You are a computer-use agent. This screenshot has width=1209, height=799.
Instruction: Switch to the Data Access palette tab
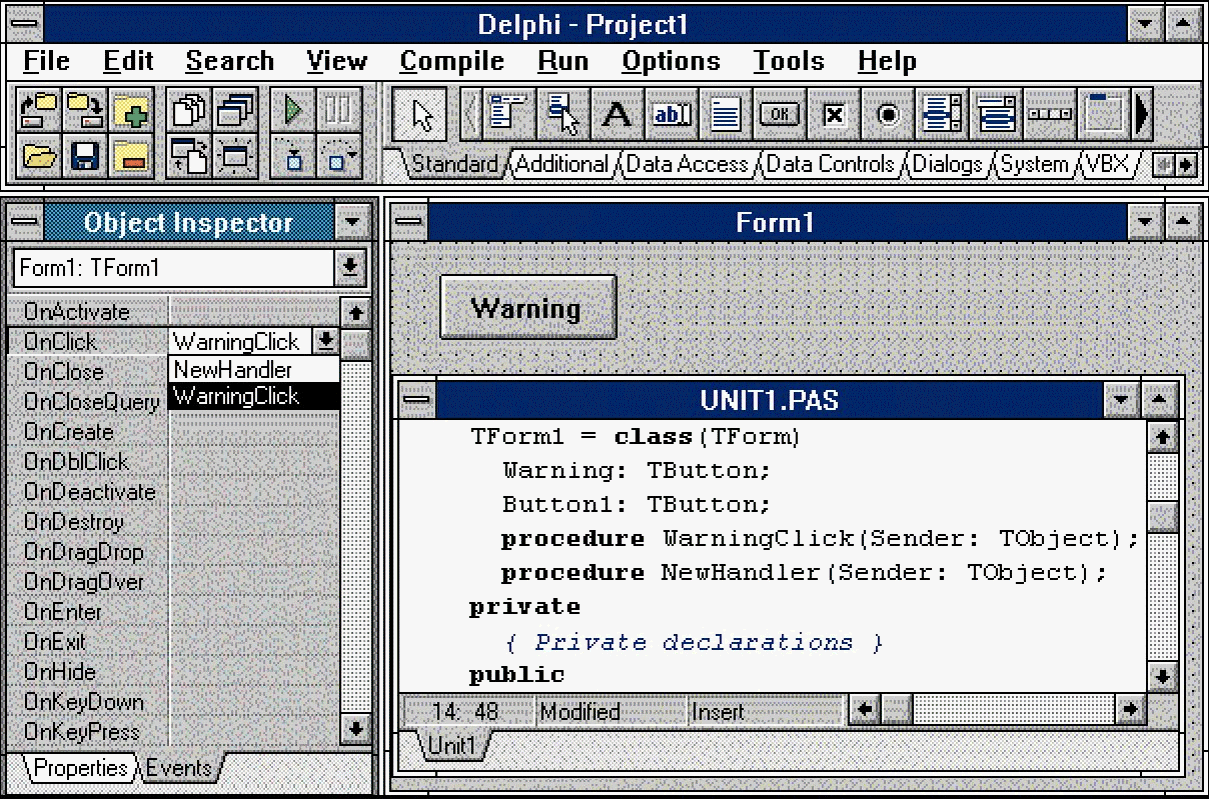[x=686, y=164]
